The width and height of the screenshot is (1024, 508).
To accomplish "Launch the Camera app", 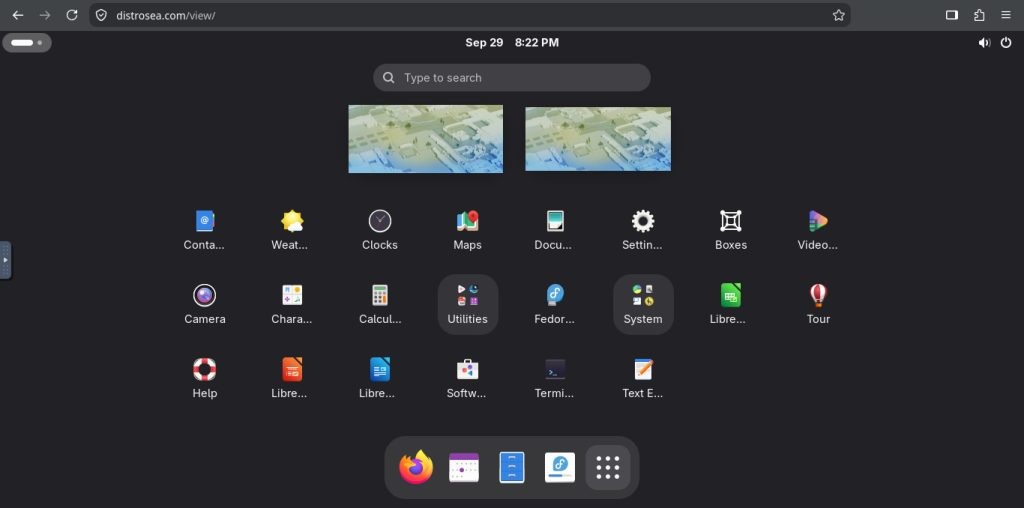I will [x=204, y=304].
